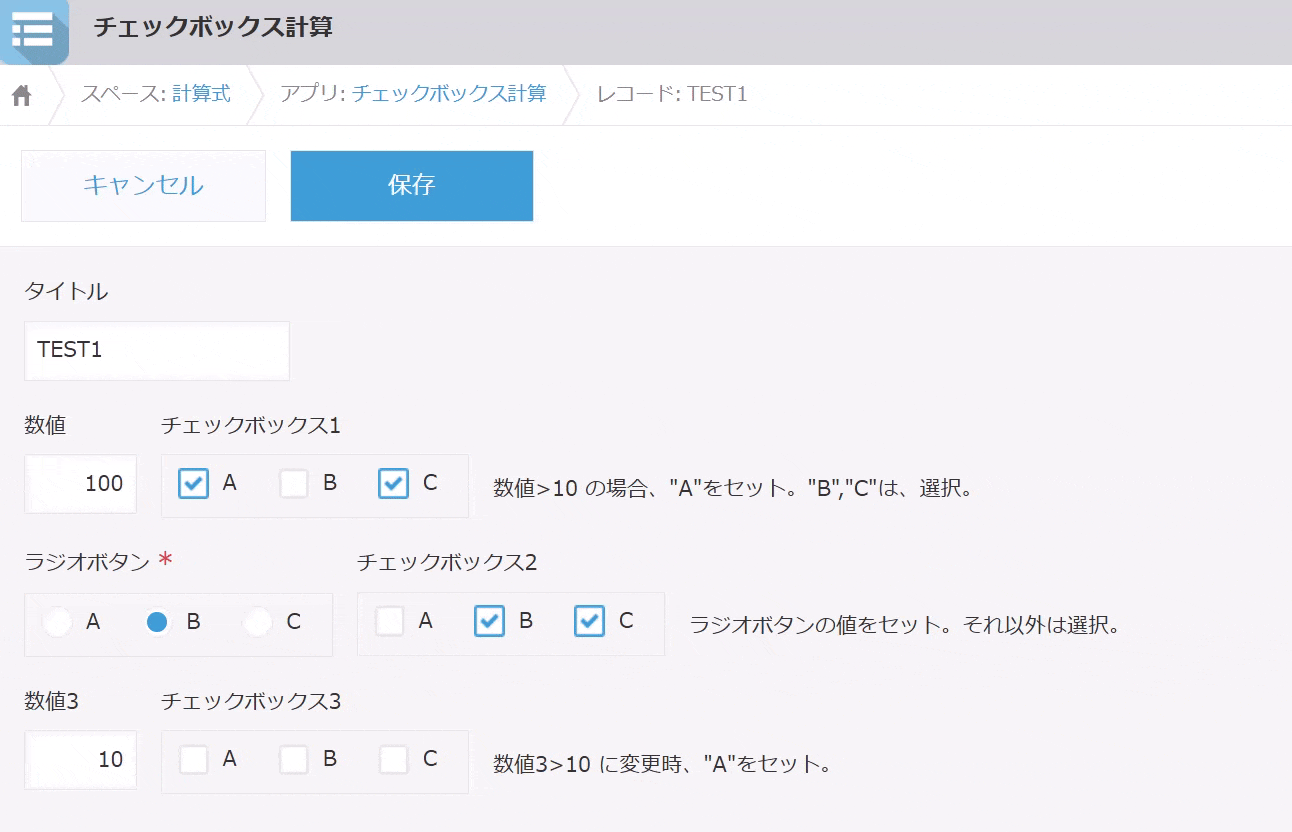1292x832 pixels.
Task: Uncheck B in チェックボックス2
Action: [490, 622]
